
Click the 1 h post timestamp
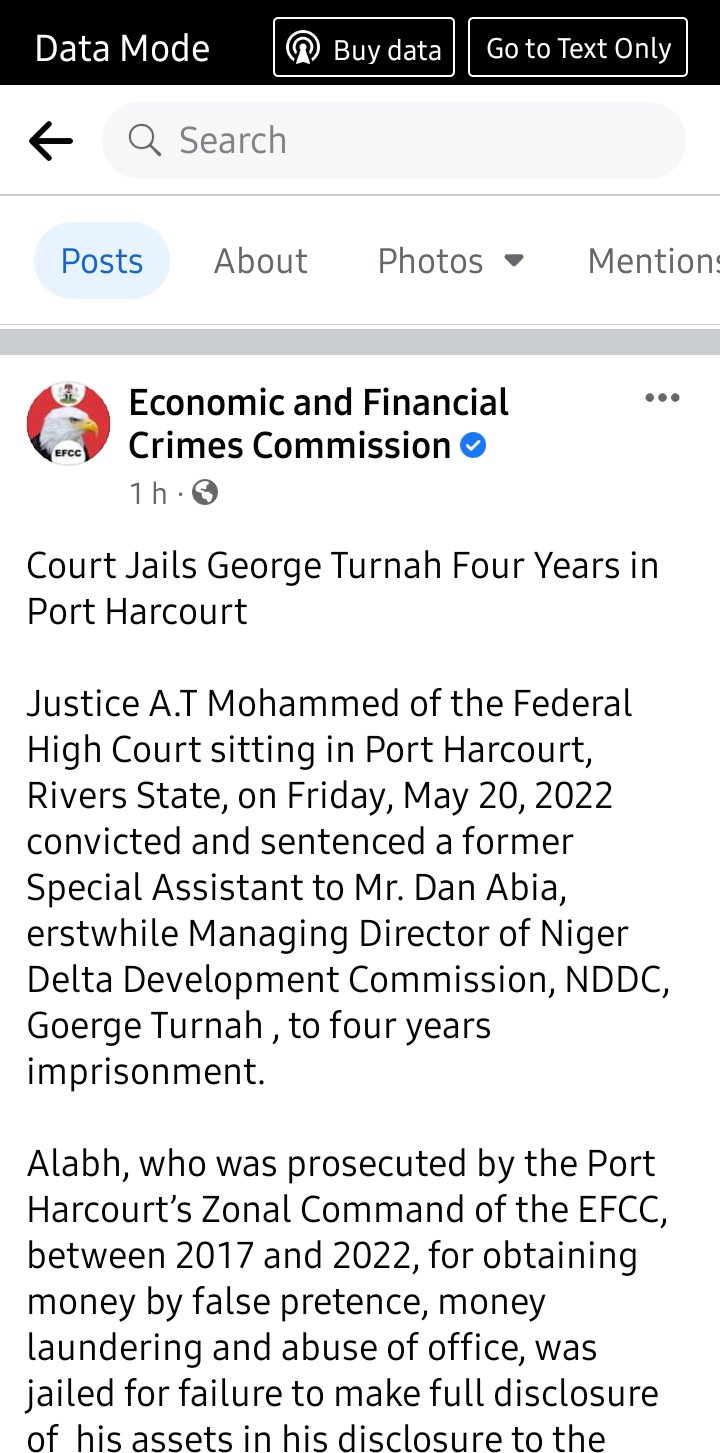click(148, 493)
